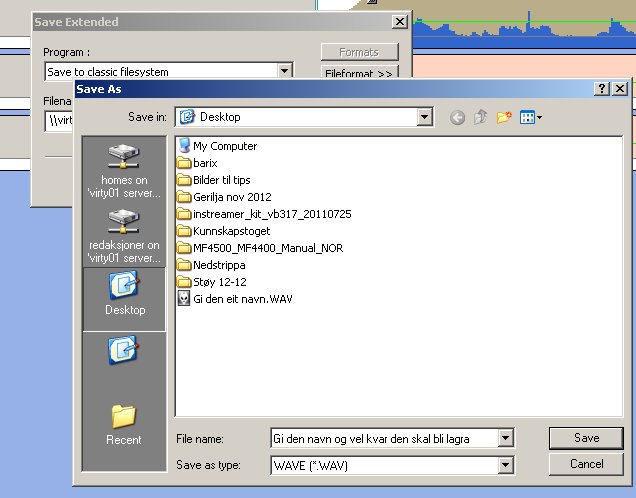Close the Save Extended window
This screenshot has height=498, width=636.
pos(400,22)
